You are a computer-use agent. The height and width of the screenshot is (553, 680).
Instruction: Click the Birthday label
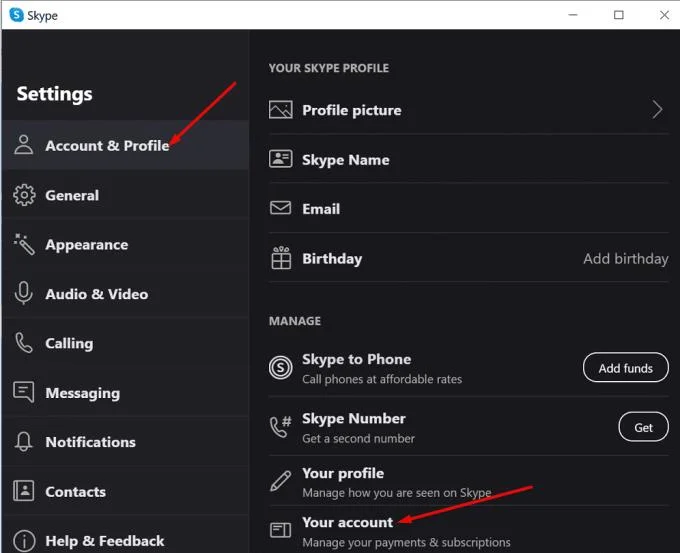pyautogui.click(x=332, y=259)
